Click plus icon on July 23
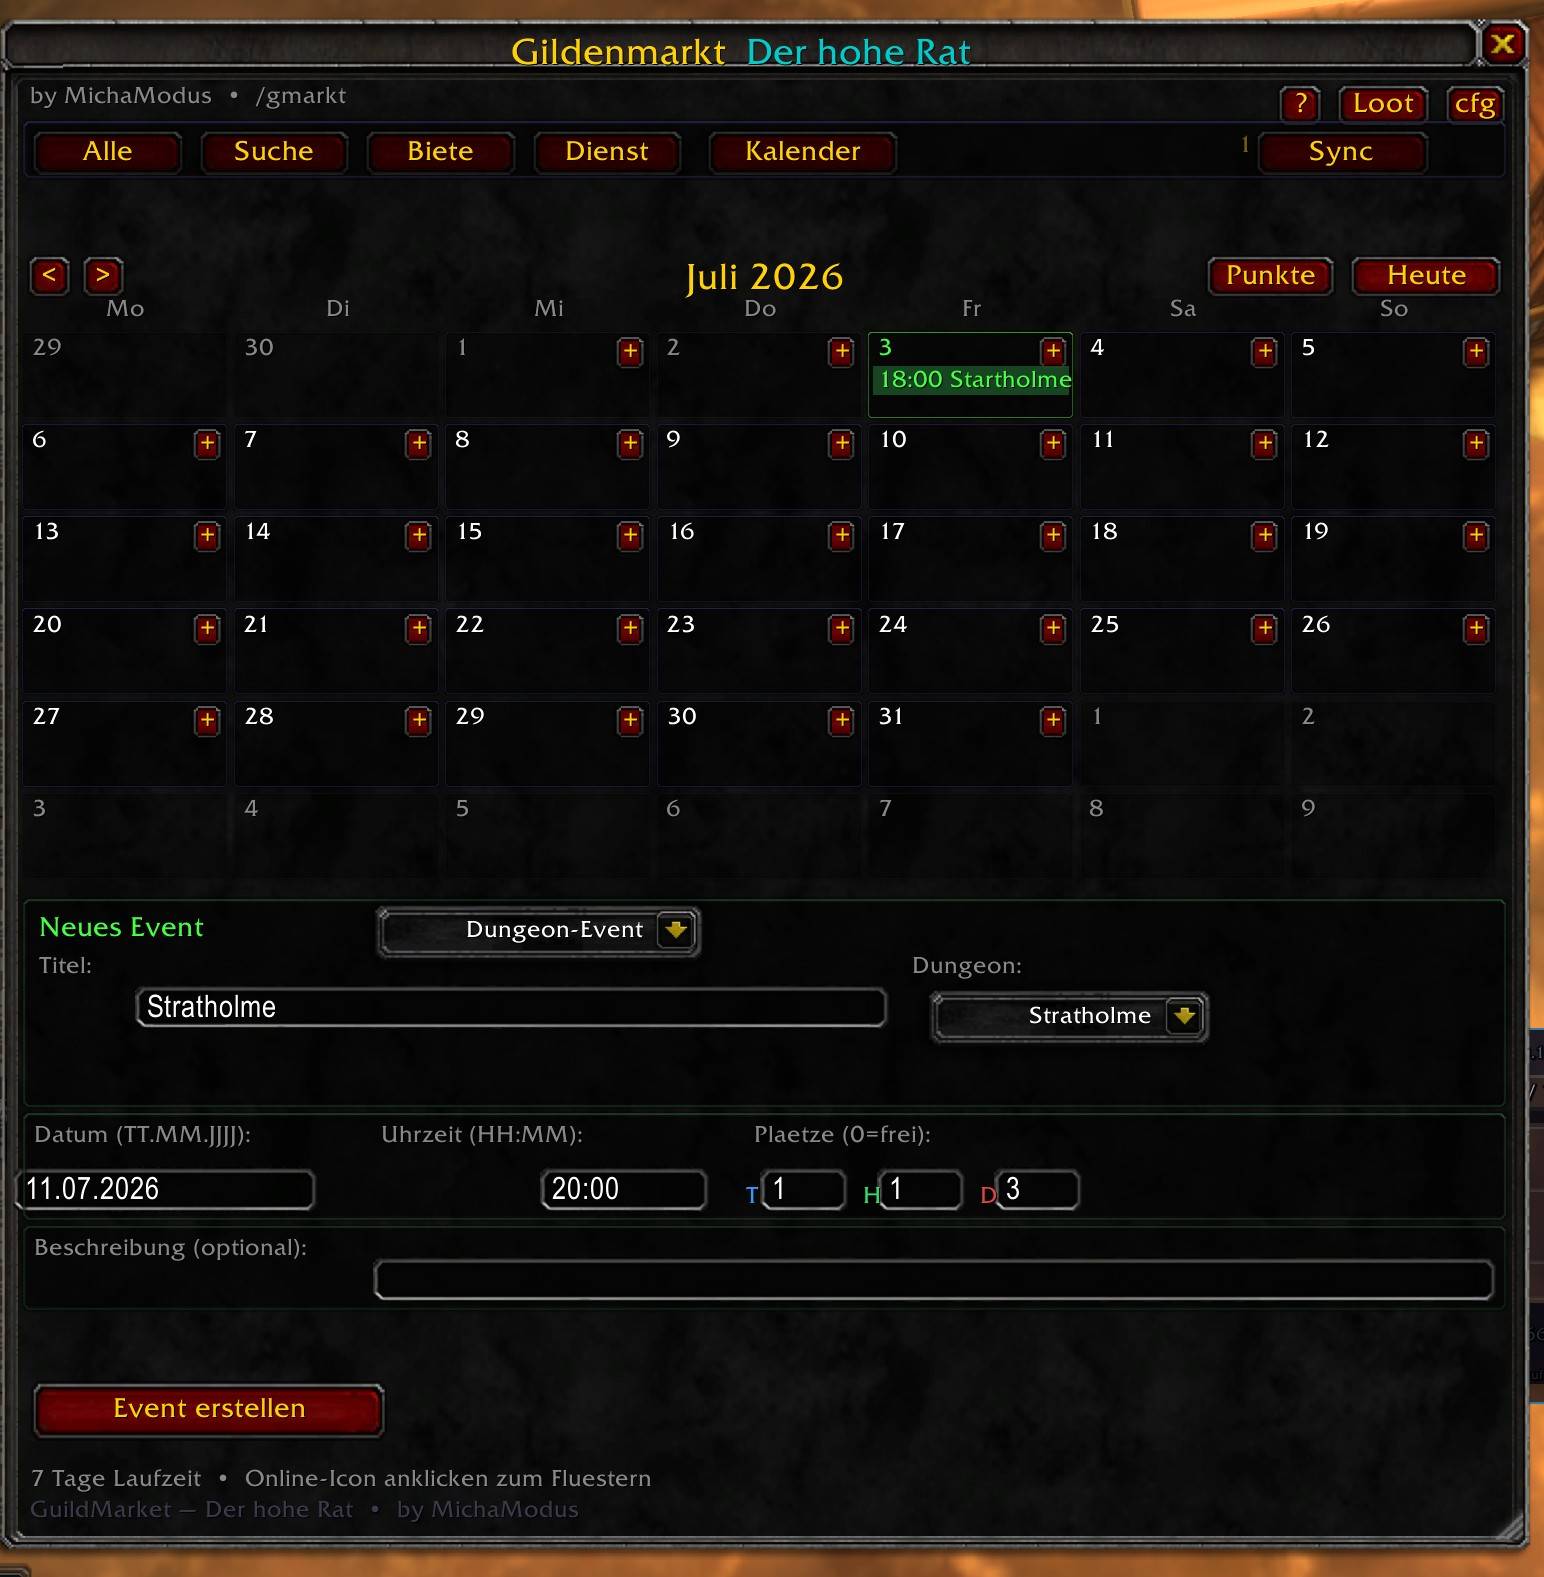The image size is (1544, 1577). point(842,629)
